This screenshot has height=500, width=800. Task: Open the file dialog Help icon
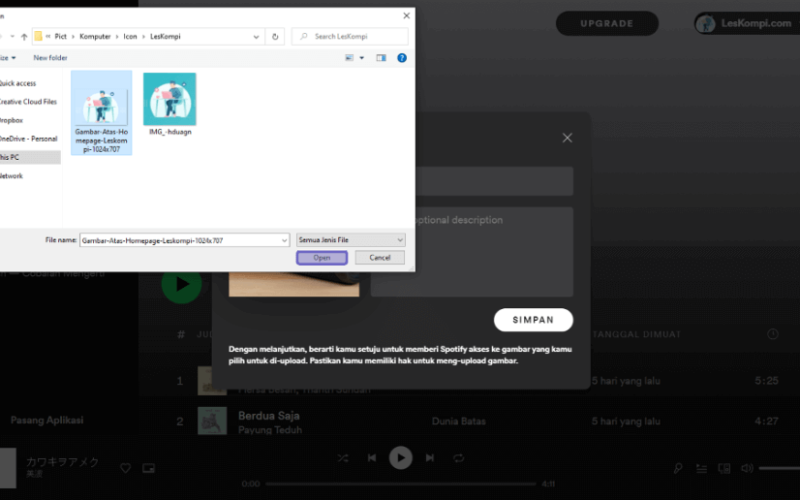coord(402,58)
